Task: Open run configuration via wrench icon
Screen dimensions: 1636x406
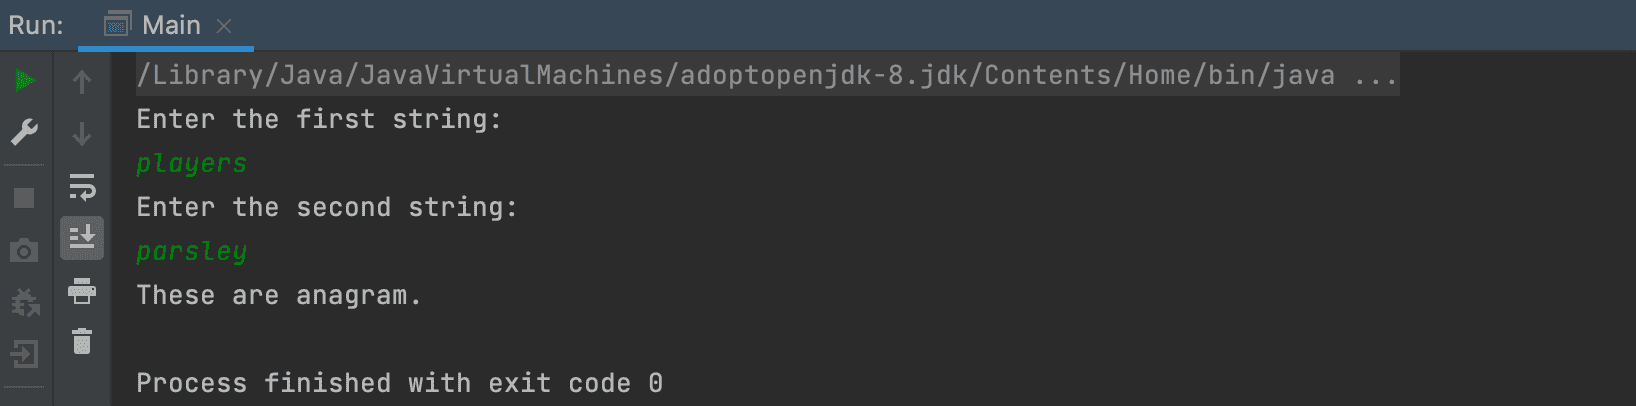Action: coord(25,131)
